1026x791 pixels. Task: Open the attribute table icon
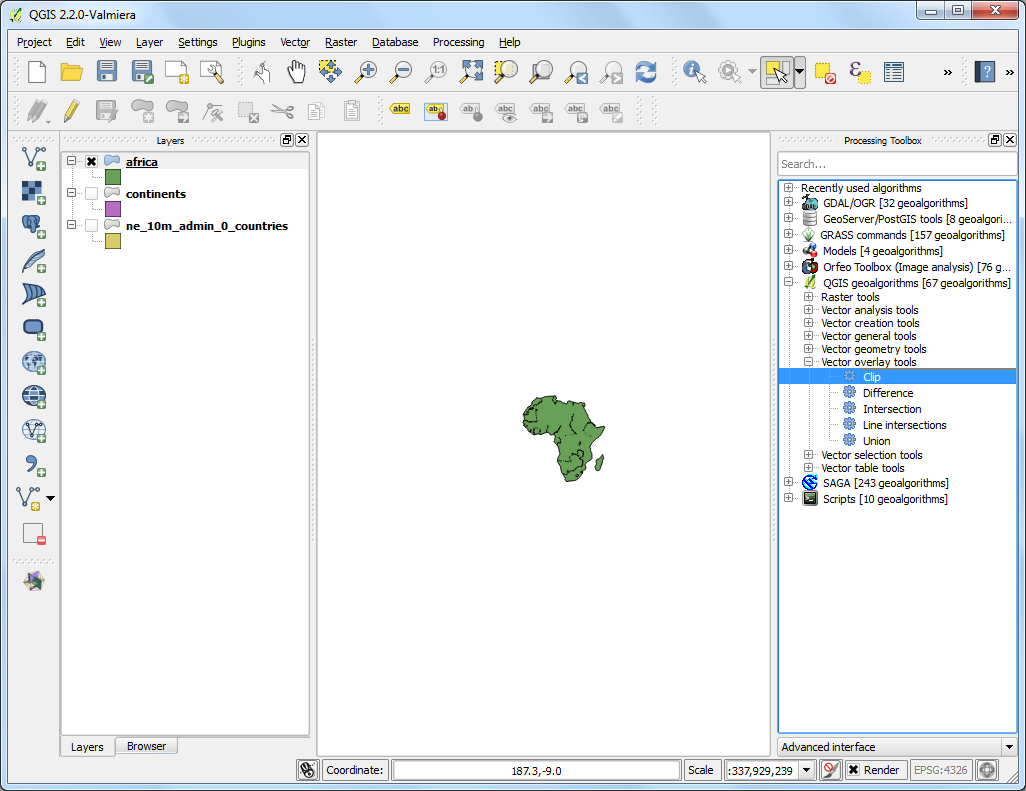pos(894,71)
